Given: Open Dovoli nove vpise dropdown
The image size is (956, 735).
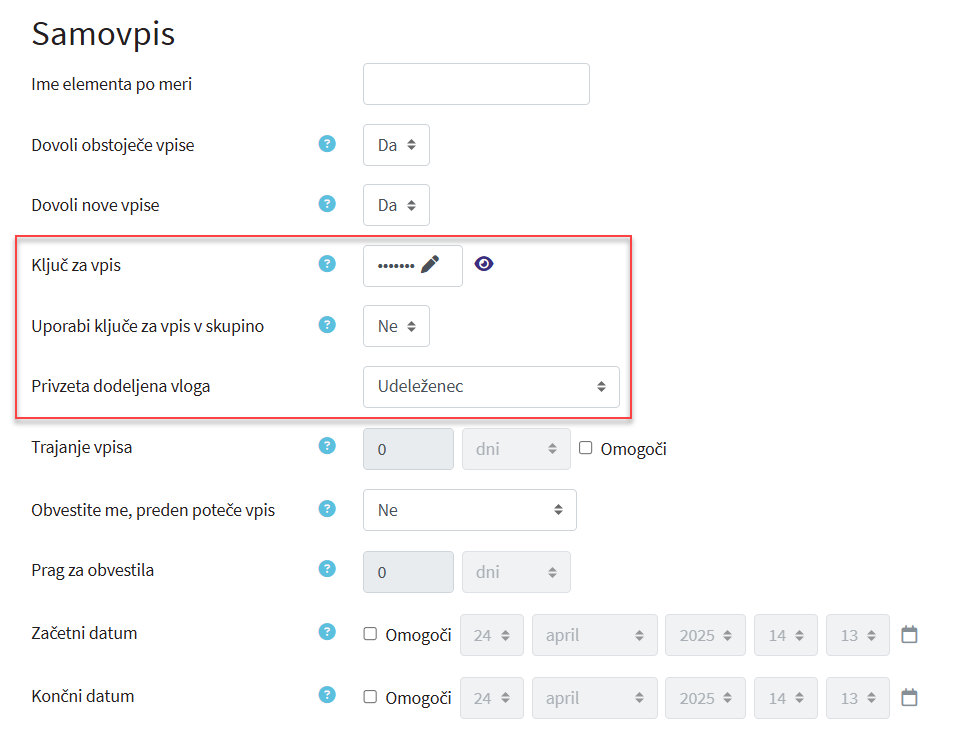Looking at the screenshot, I should tap(396, 205).
